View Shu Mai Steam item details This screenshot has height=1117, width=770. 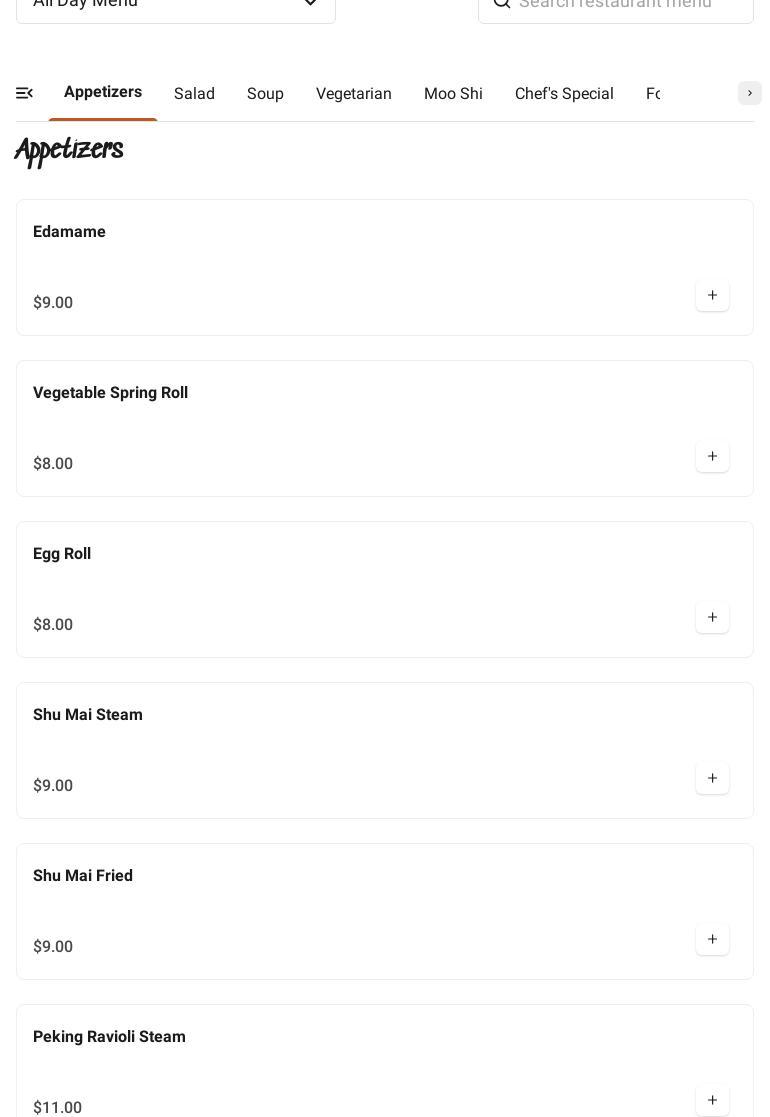coord(385,750)
